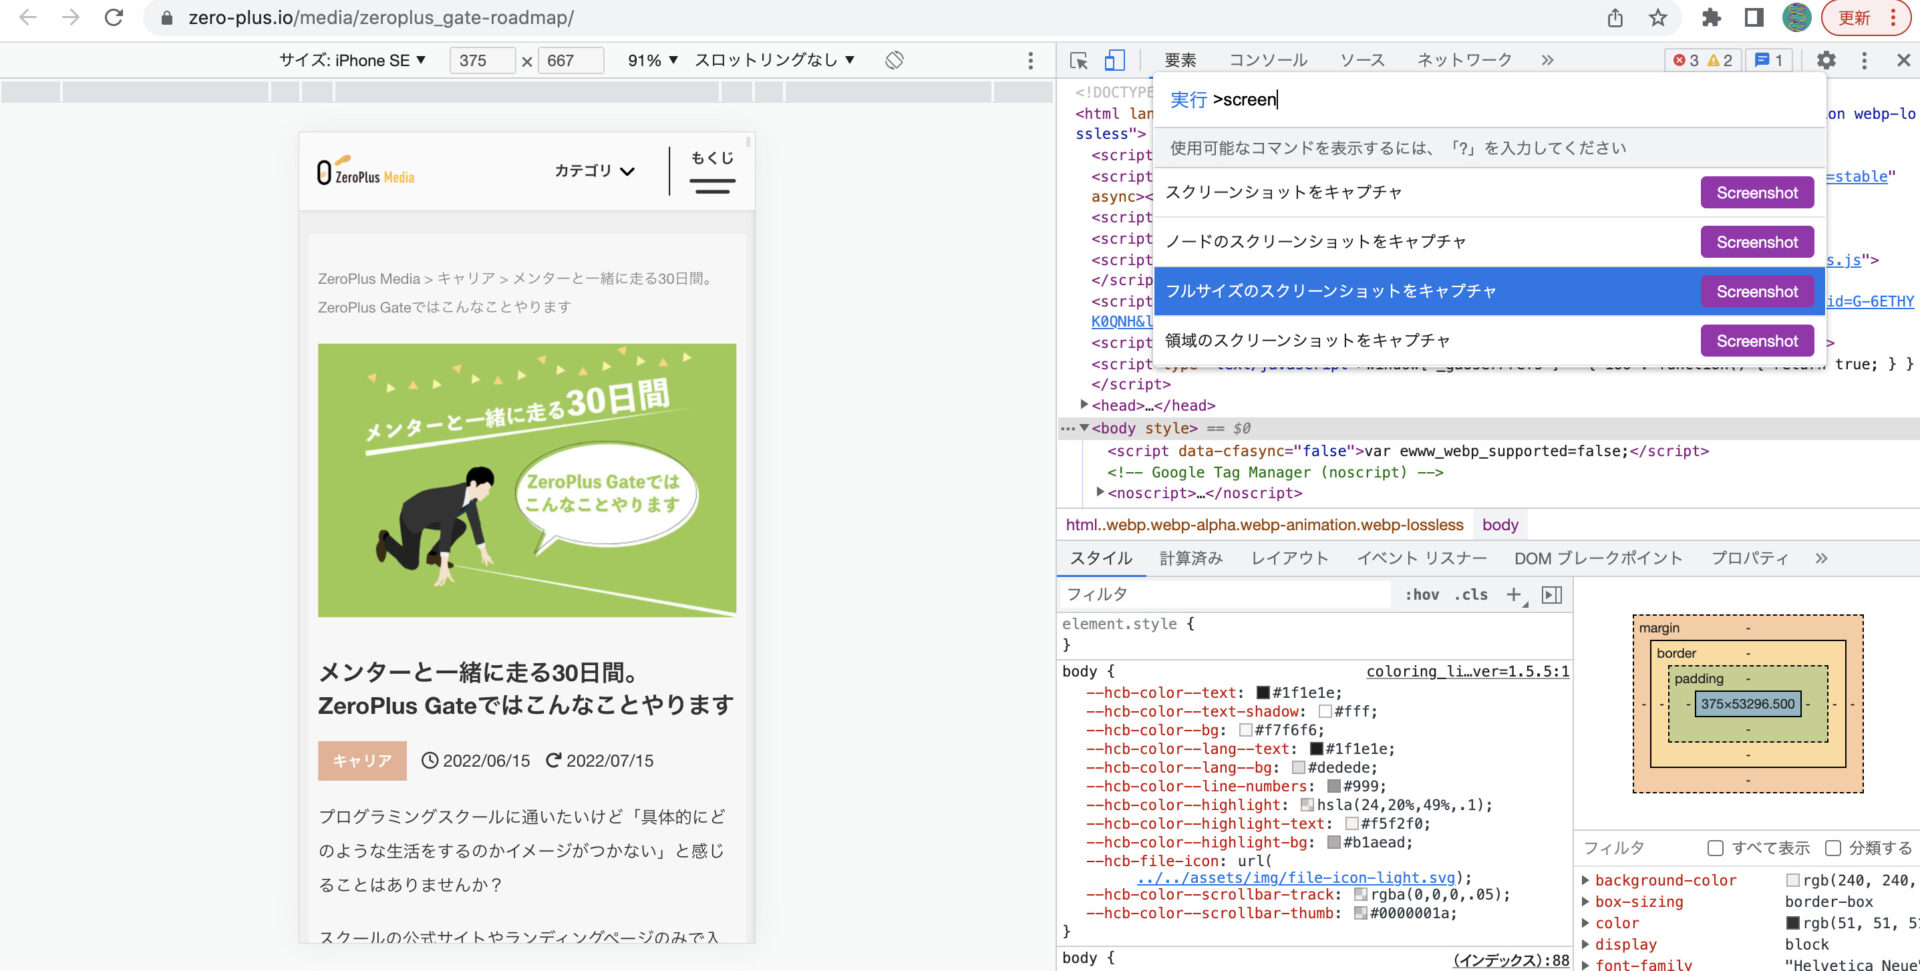Click the --hcb-color--bg swatch #f7f6f6
The image size is (1920, 971).
coord(1246,730)
